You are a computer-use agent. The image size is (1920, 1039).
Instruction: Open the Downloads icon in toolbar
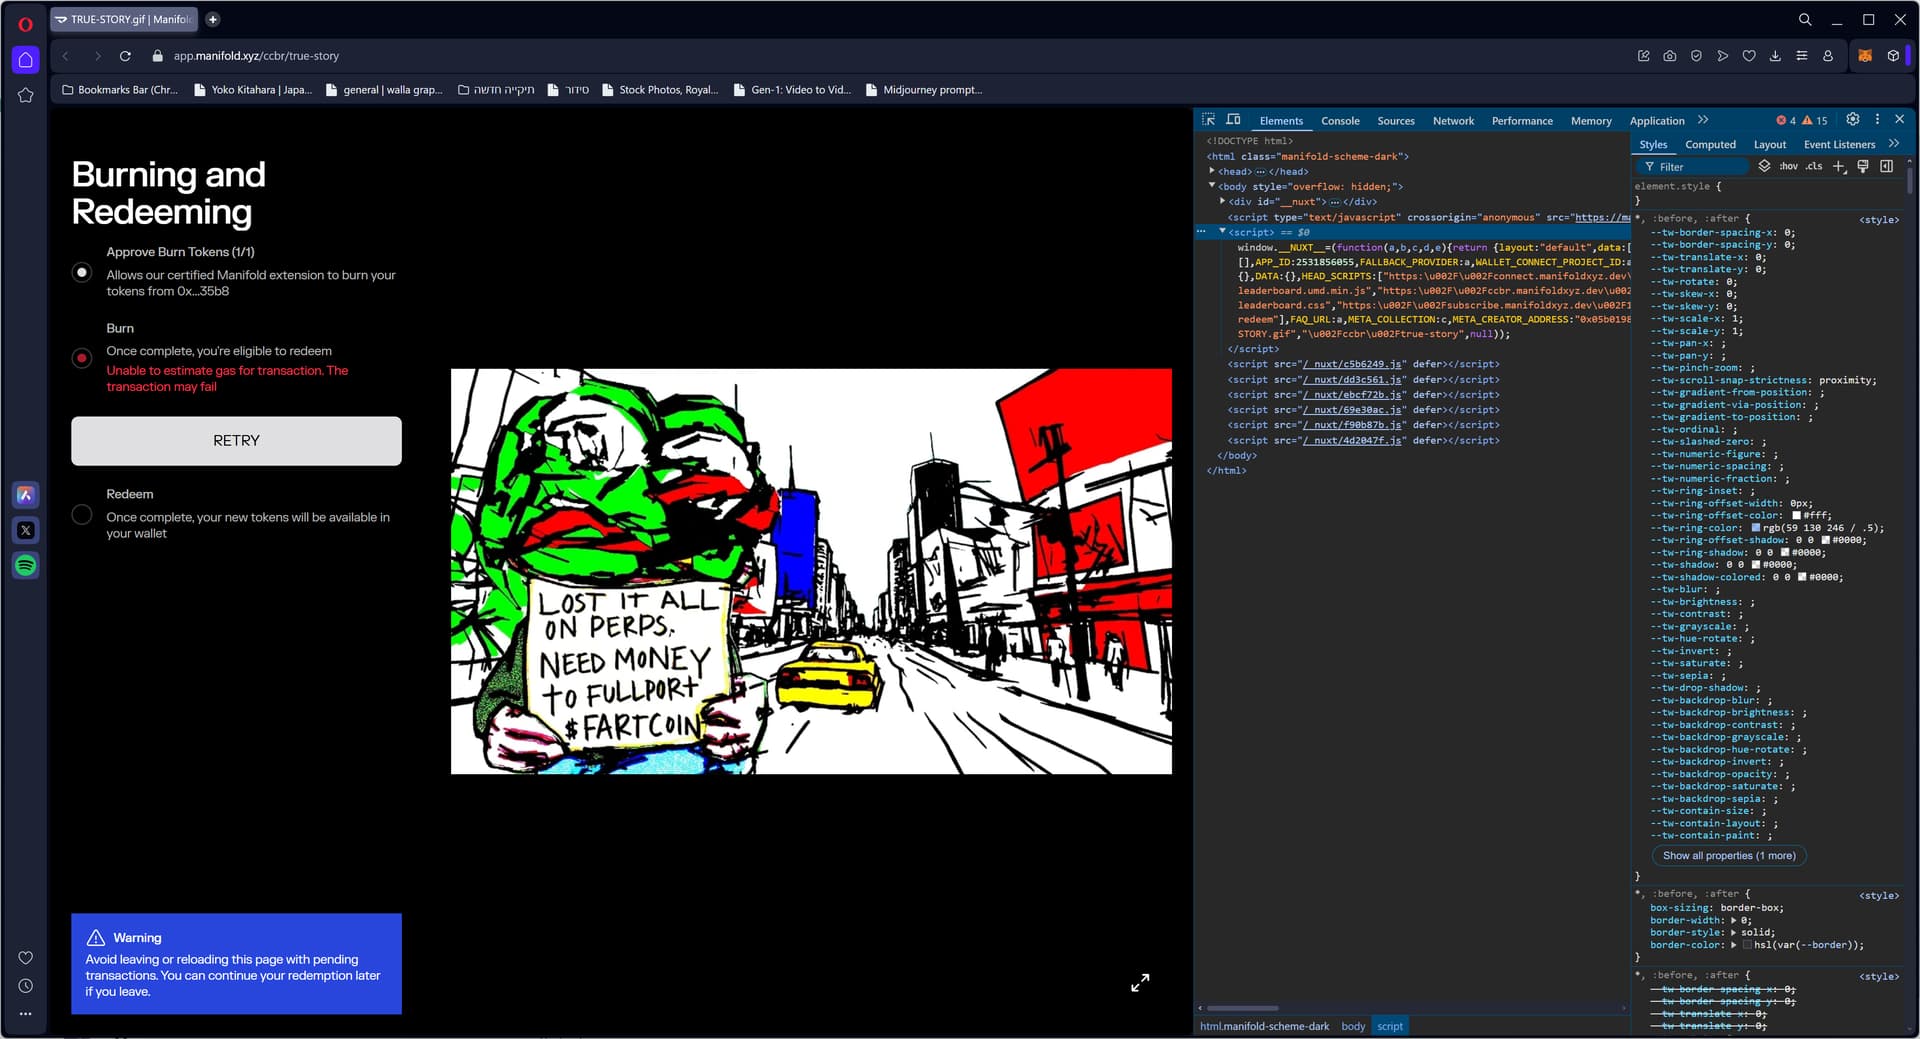tap(1775, 56)
